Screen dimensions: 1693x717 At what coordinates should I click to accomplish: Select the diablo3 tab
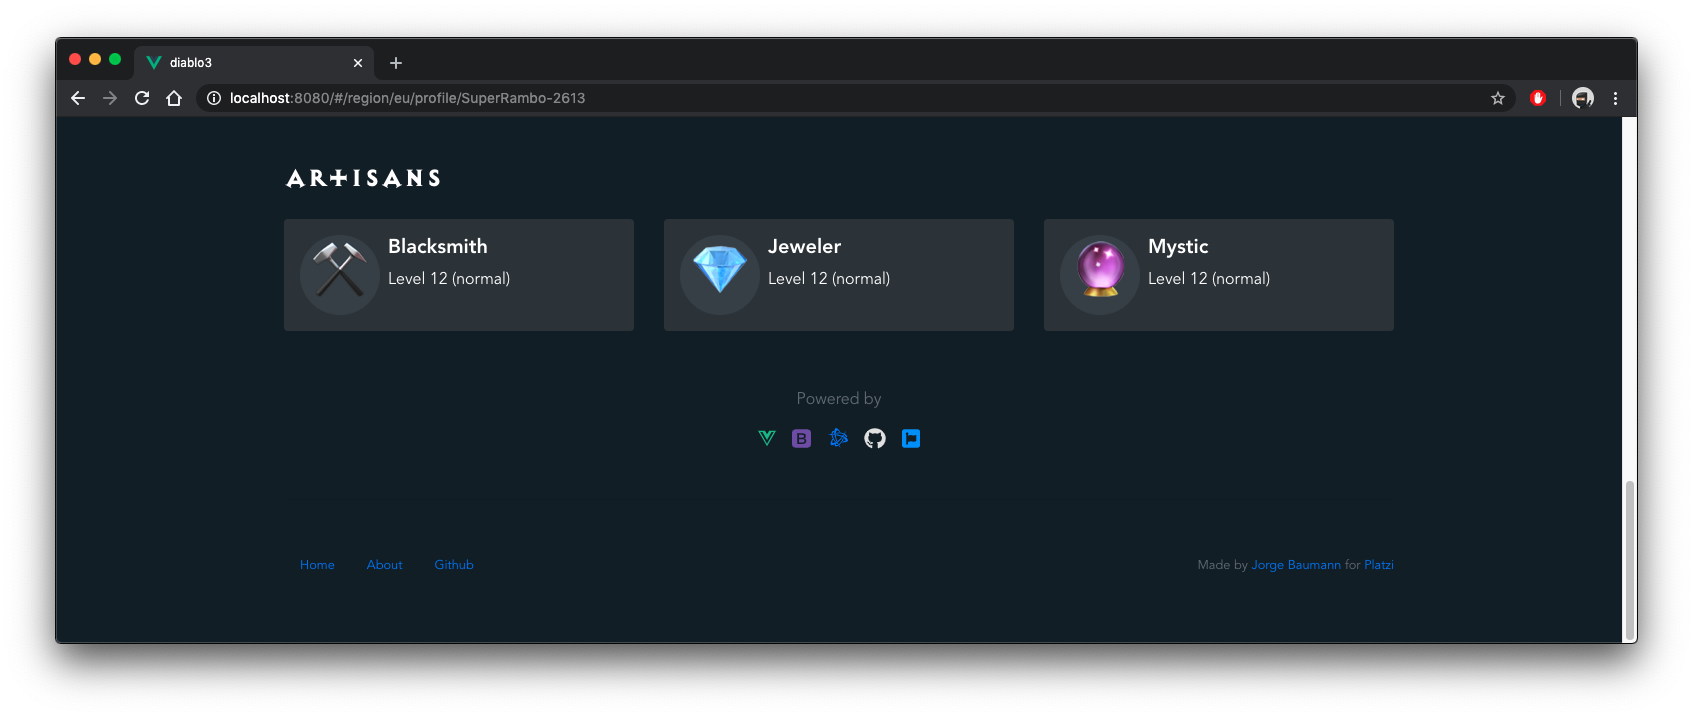pyautogui.click(x=254, y=62)
